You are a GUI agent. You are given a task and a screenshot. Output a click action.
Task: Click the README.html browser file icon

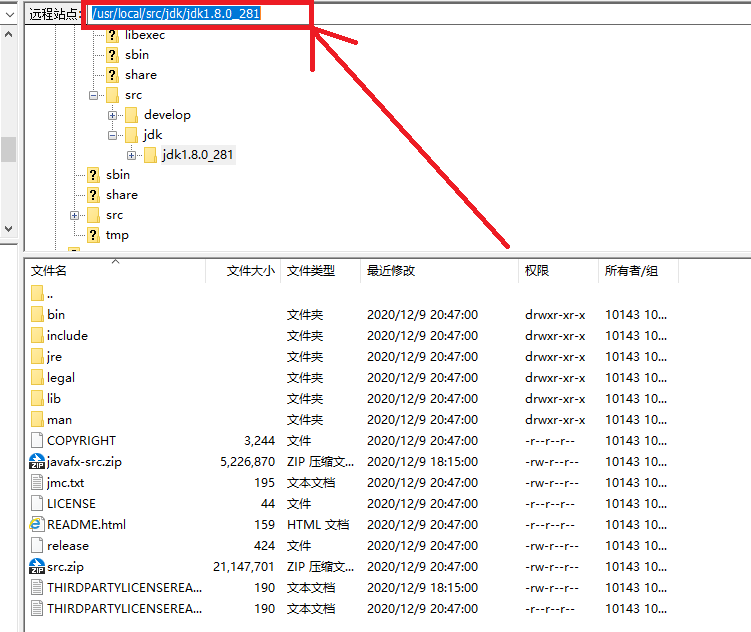[x=36, y=524]
